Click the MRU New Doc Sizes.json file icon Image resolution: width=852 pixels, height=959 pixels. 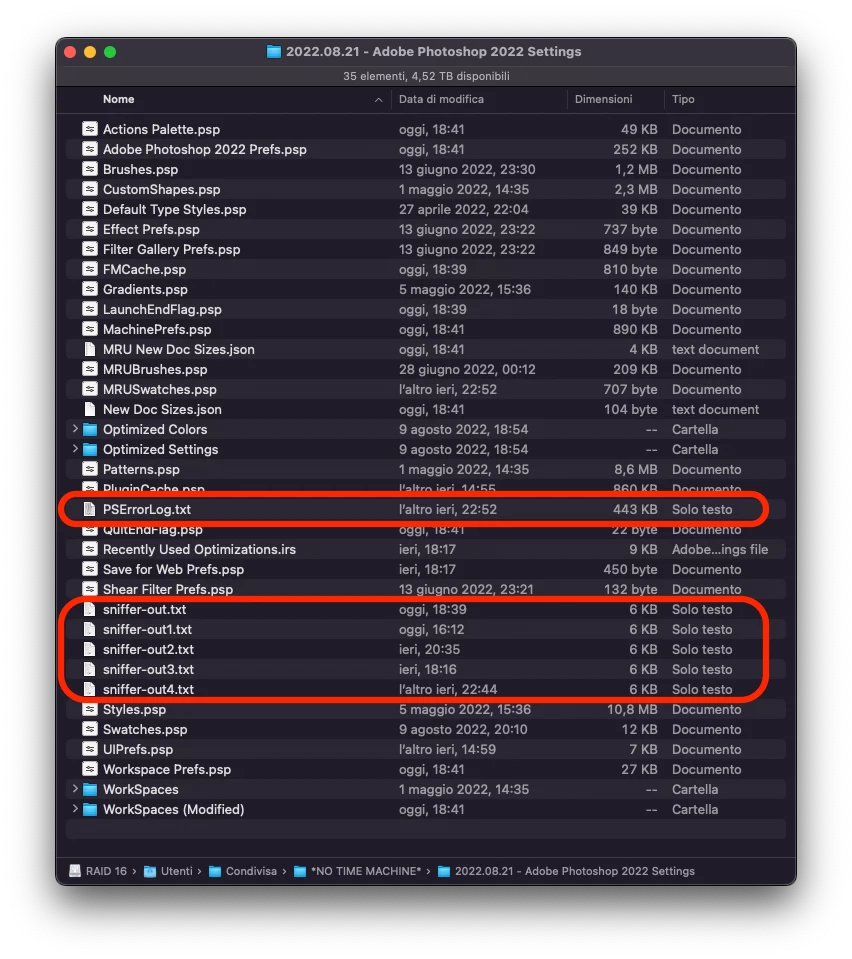tap(90, 349)
